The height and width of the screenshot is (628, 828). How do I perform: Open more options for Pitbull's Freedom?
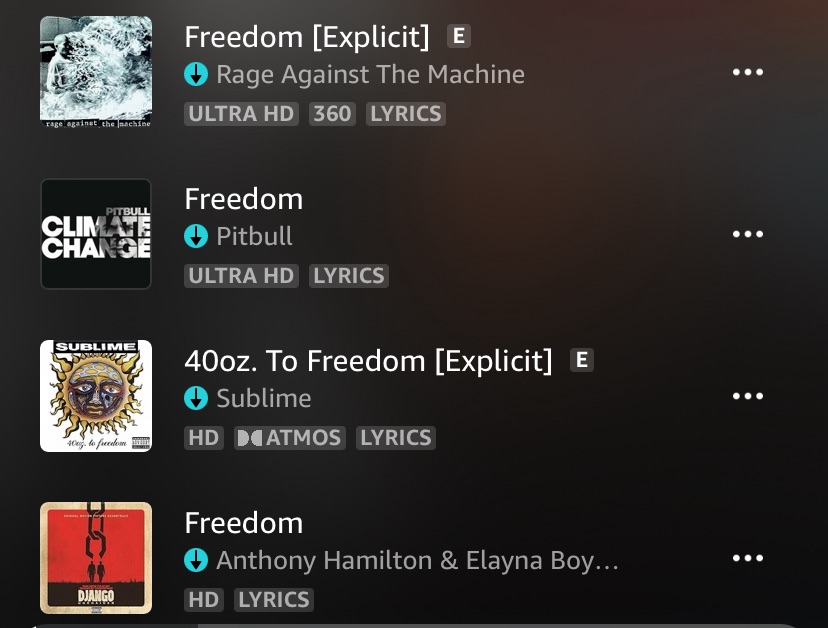[748, 234]
